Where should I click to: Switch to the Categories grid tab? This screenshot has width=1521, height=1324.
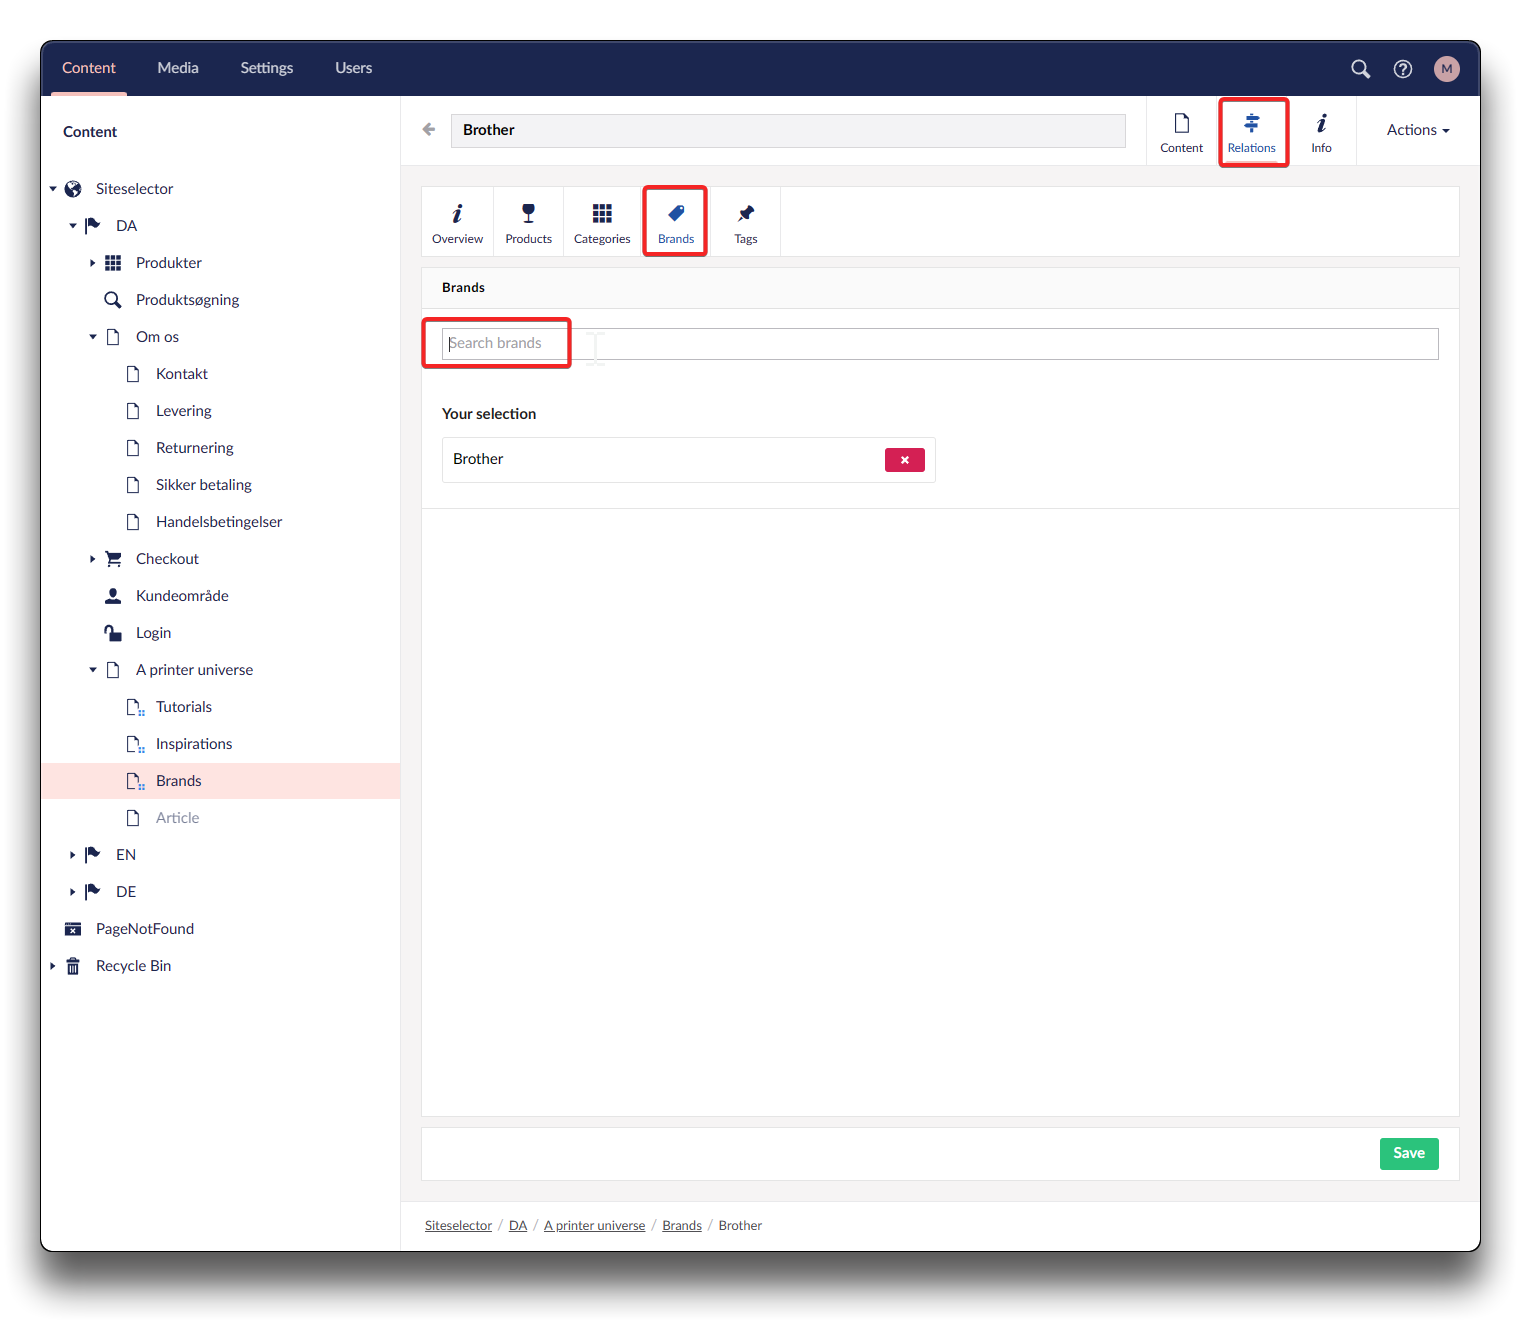pos(602,223)
